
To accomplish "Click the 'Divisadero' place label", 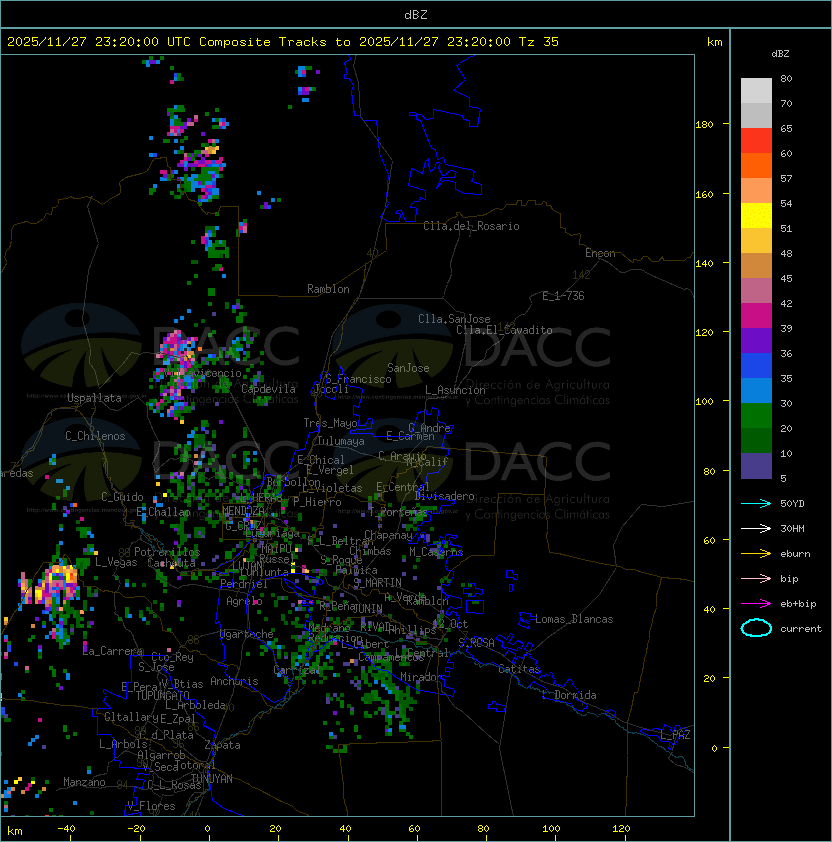I will 445,496.
